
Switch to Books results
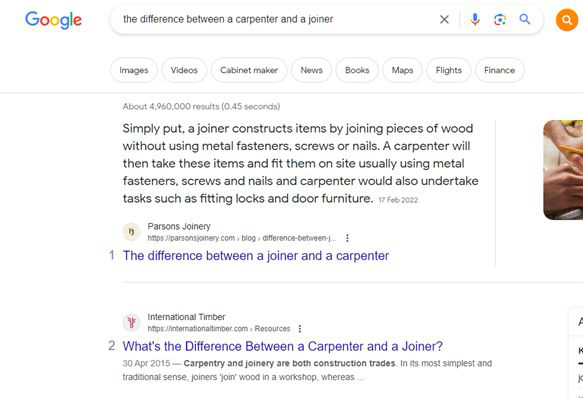point(357,70)
